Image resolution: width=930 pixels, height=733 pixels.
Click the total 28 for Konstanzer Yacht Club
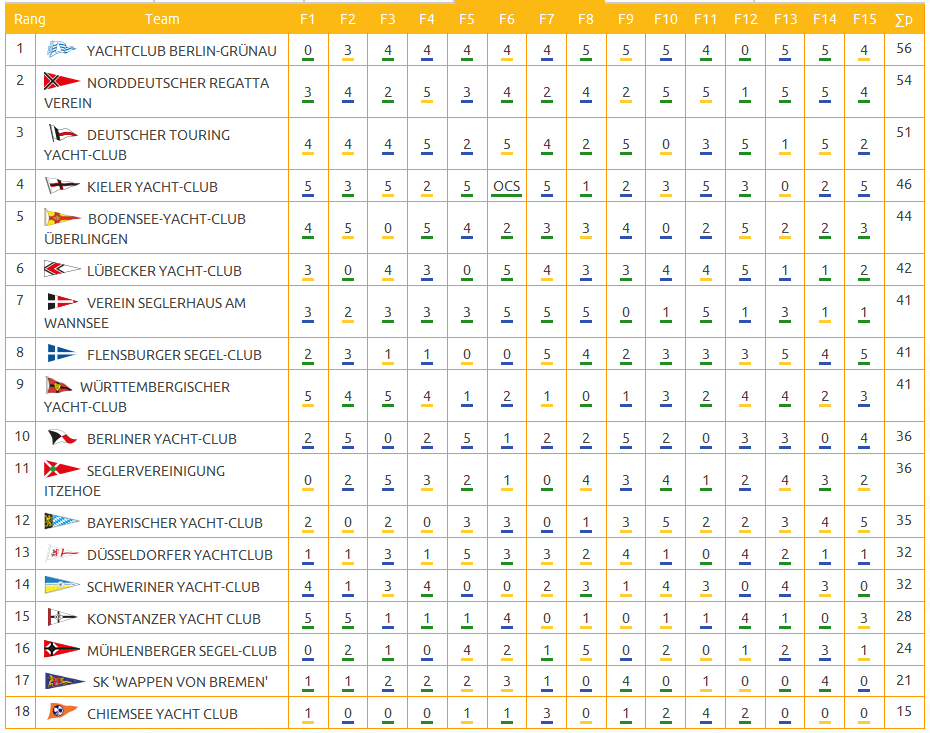pyautogui.click(x=904, y=616)
